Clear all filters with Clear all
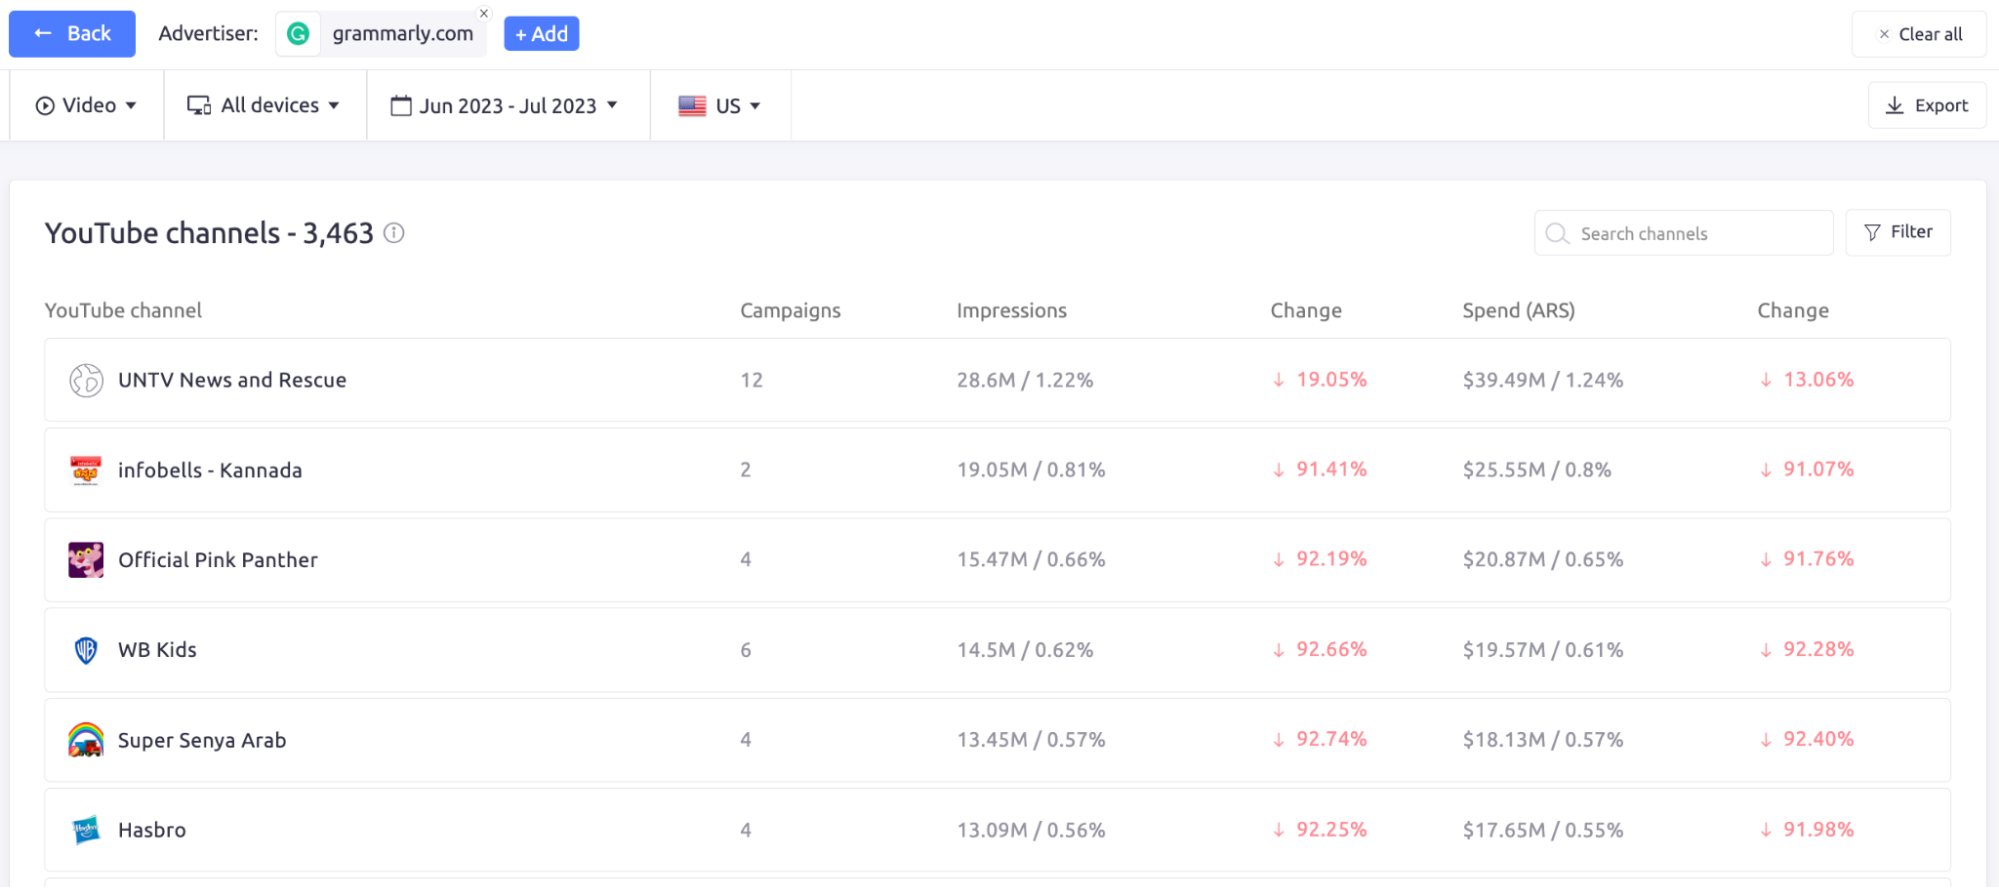The width and height of the screenshot is (1999, 888). click(1919, 34)
